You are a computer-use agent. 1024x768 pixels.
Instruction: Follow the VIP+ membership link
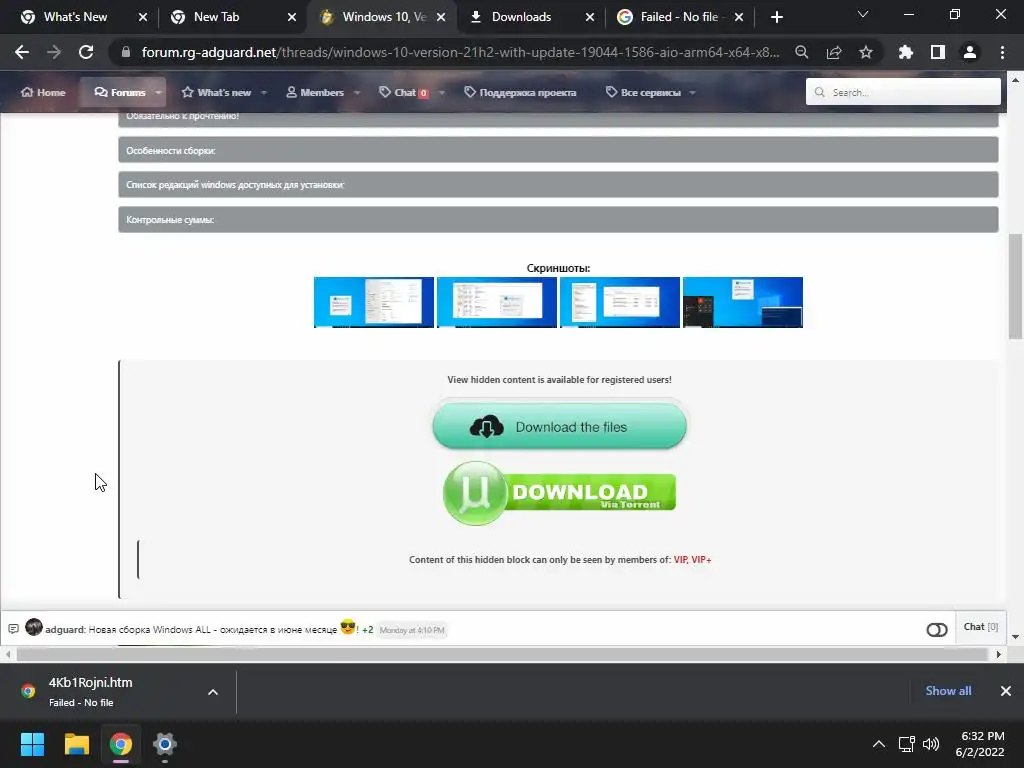coord(701,560)
